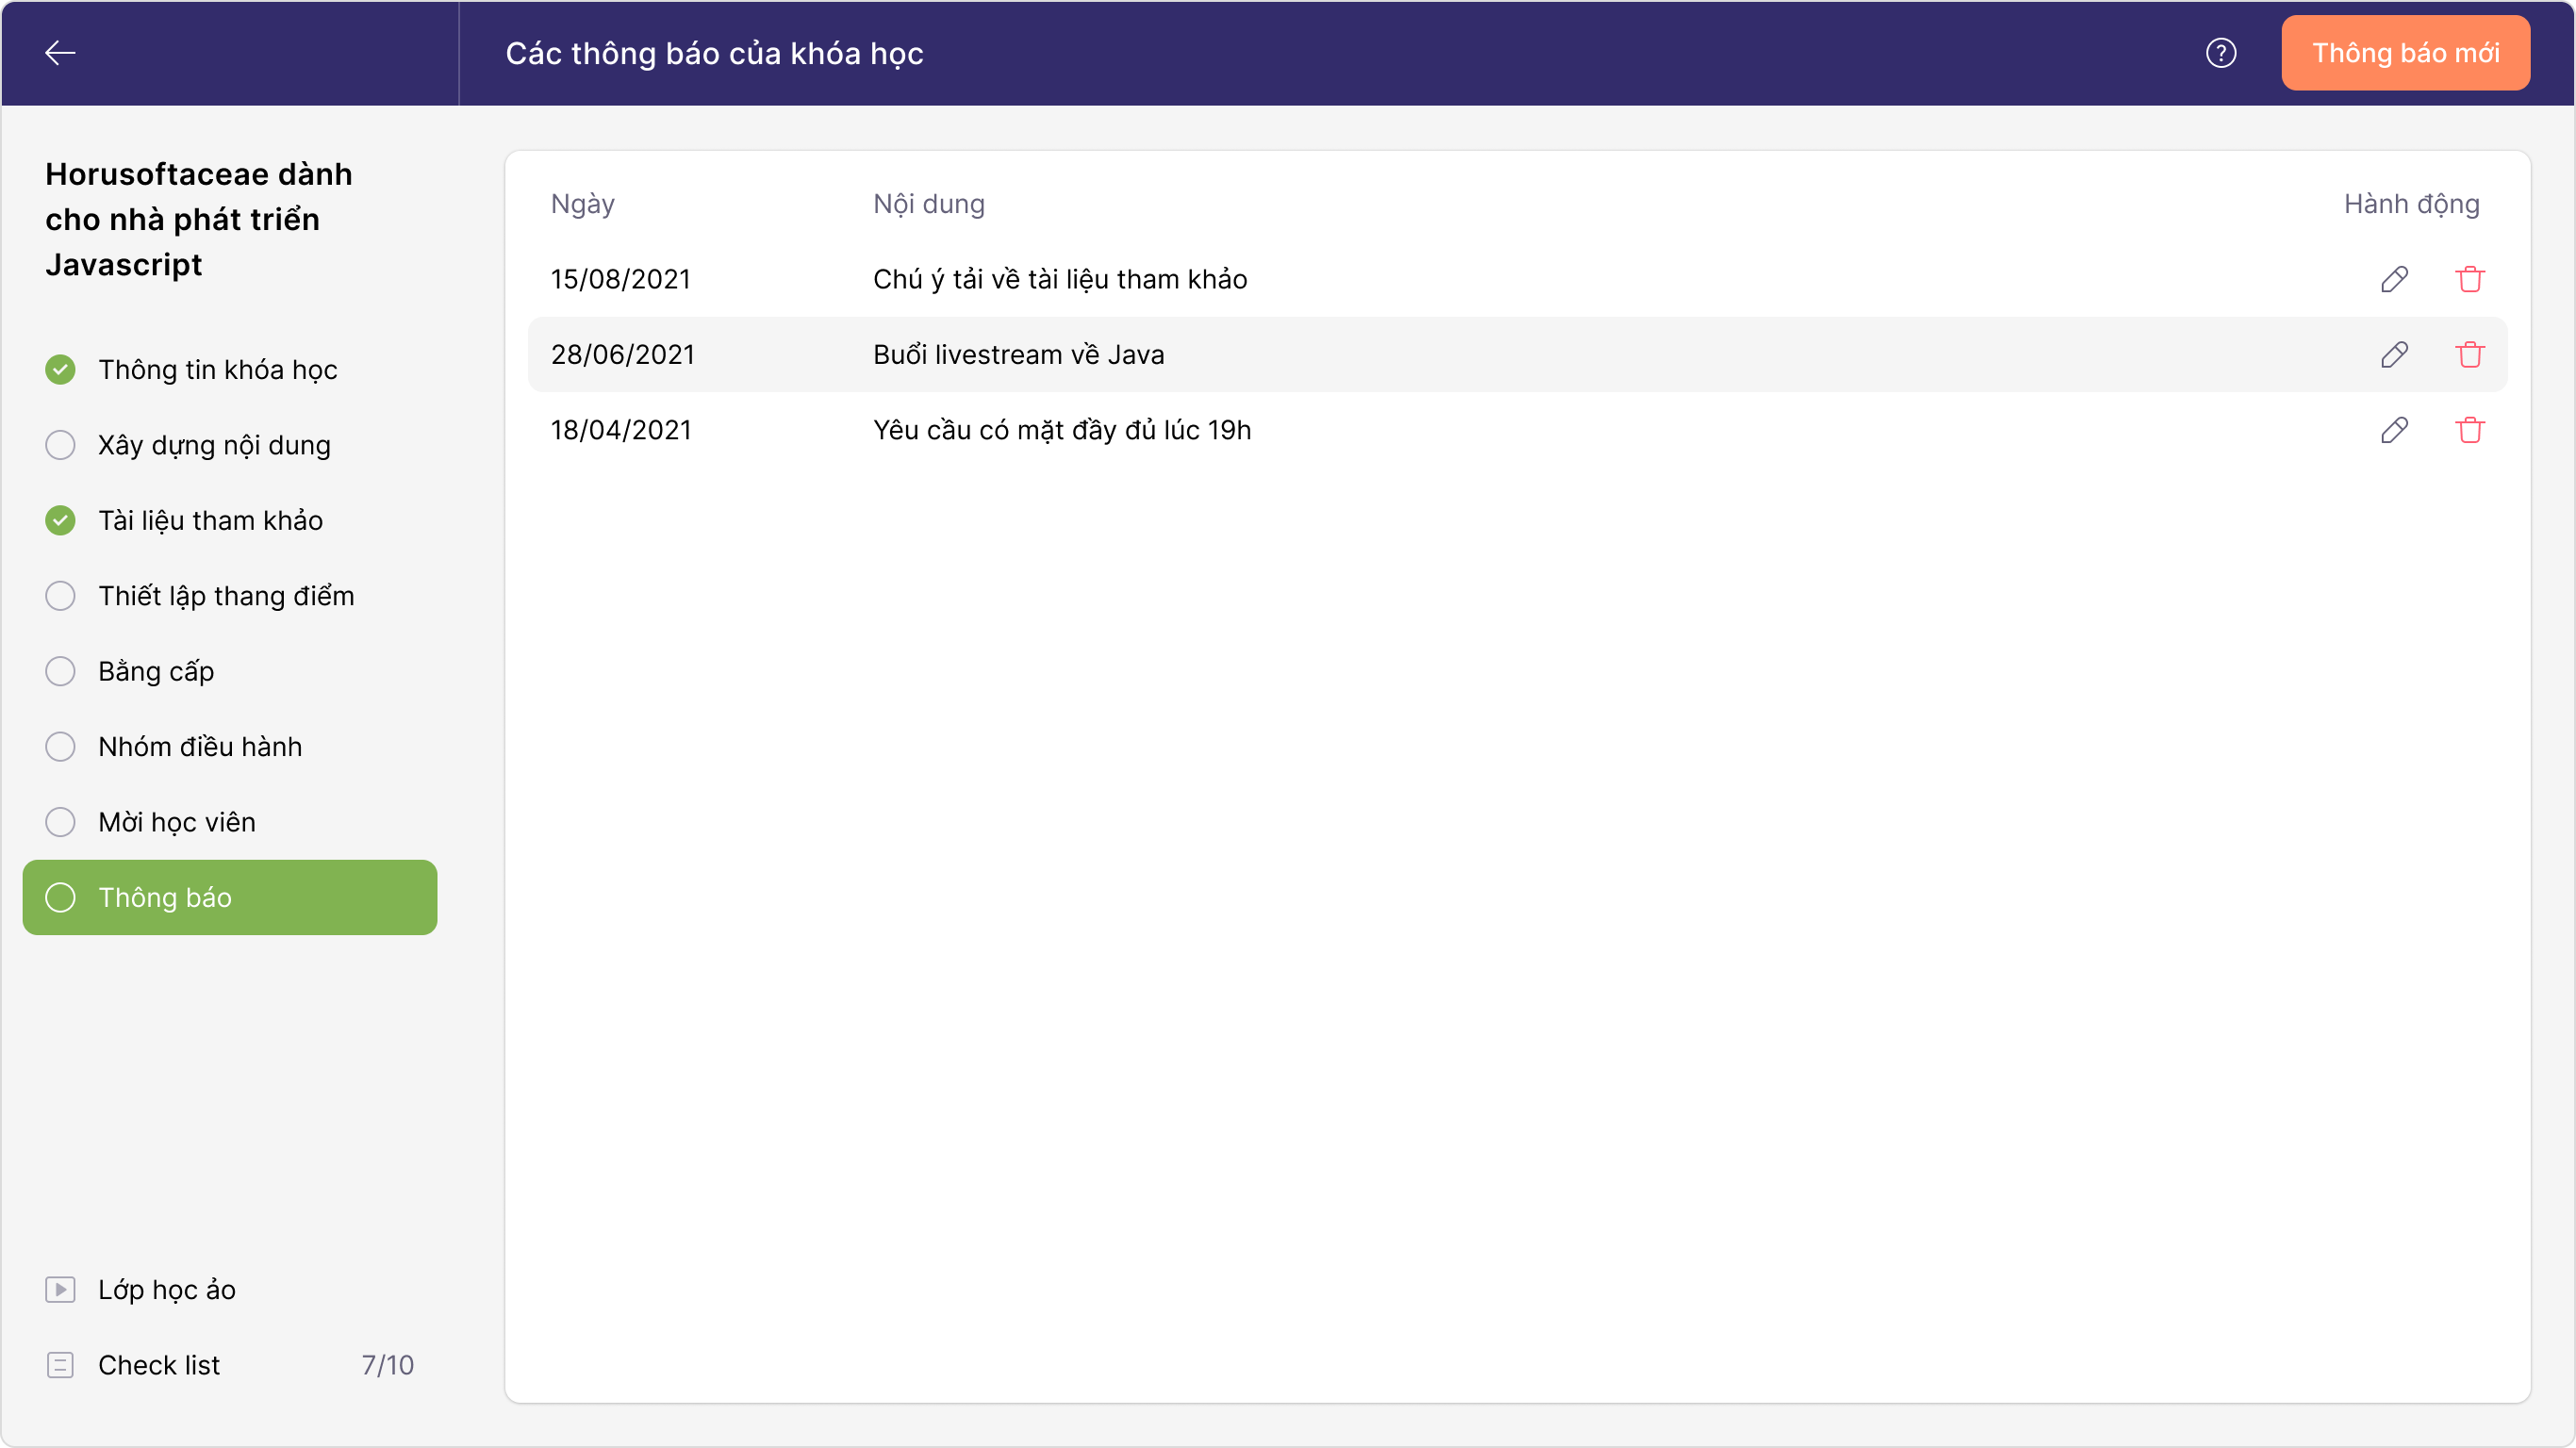This screenshot has width=2576, height=1448.
Task: Edit the 15/08/2021 announcement with pencil
Action: click(2394, 279)
